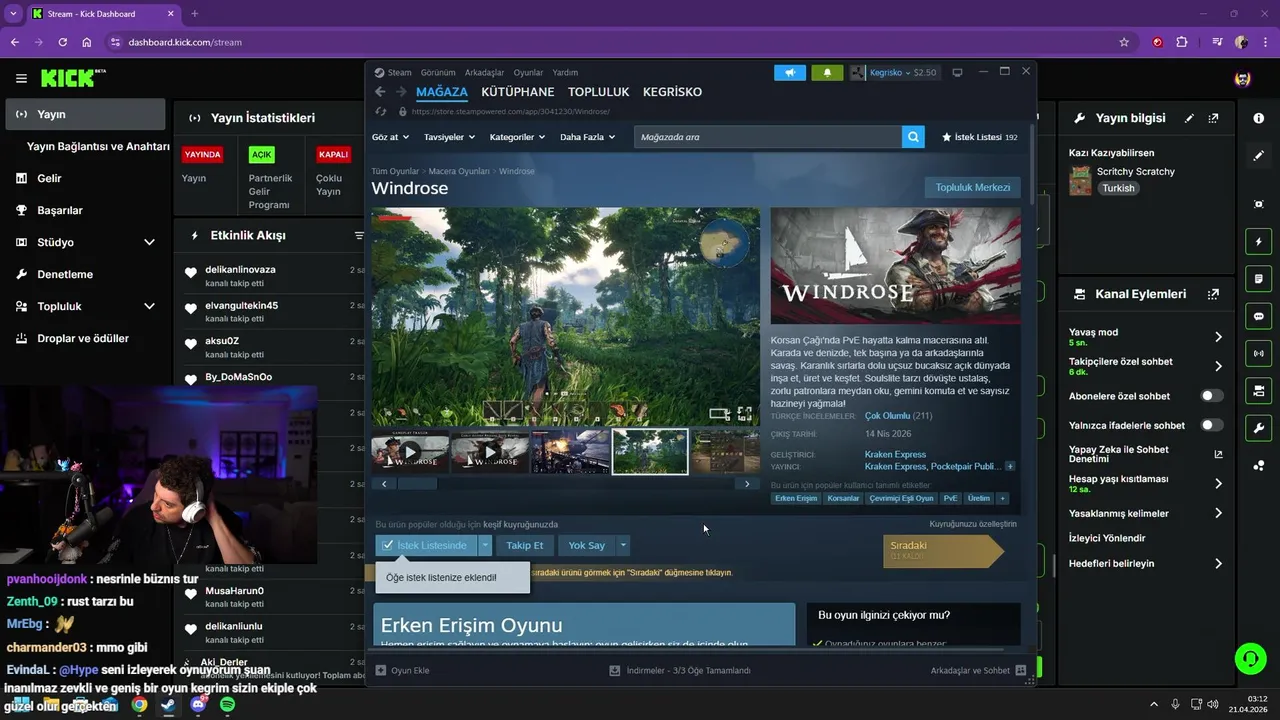The width and height of the screenshot is (1280, 720).
Task: Click the Sıradaki queue button
Action: tap(943, 551)
